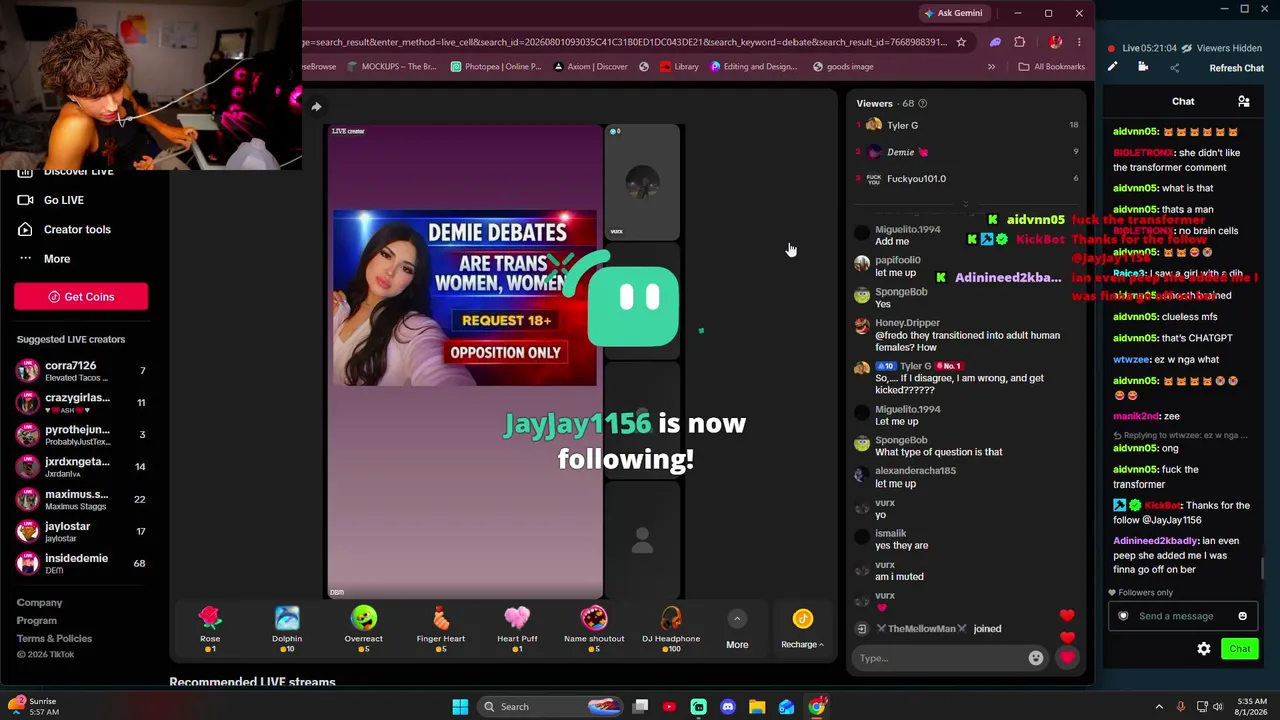Image resolution: width=1280 pixels, height=720 pixels.
Task: Expand More gifts with the up chevron
Action: point(737,619)
